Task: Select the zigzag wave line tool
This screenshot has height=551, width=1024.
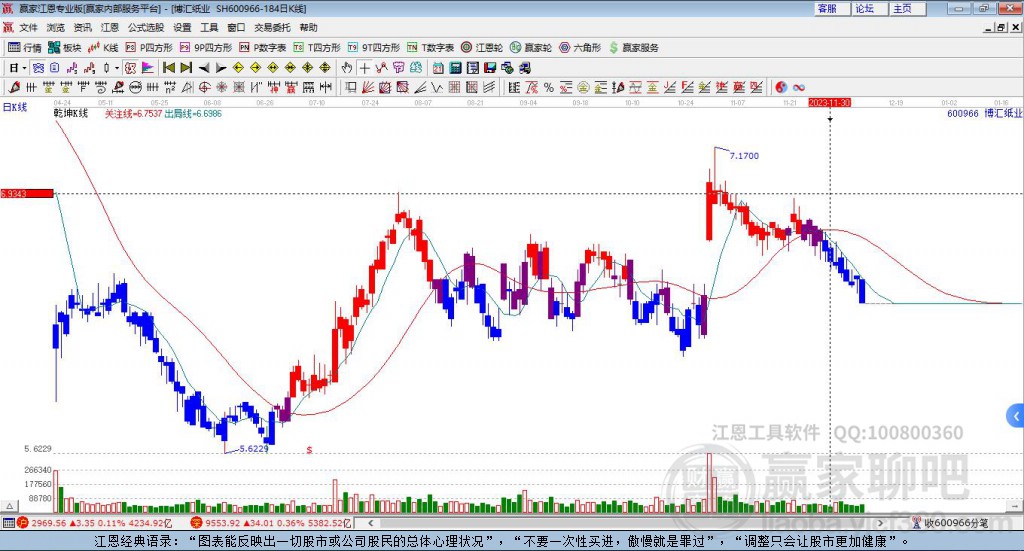Action: pos(438,87)
